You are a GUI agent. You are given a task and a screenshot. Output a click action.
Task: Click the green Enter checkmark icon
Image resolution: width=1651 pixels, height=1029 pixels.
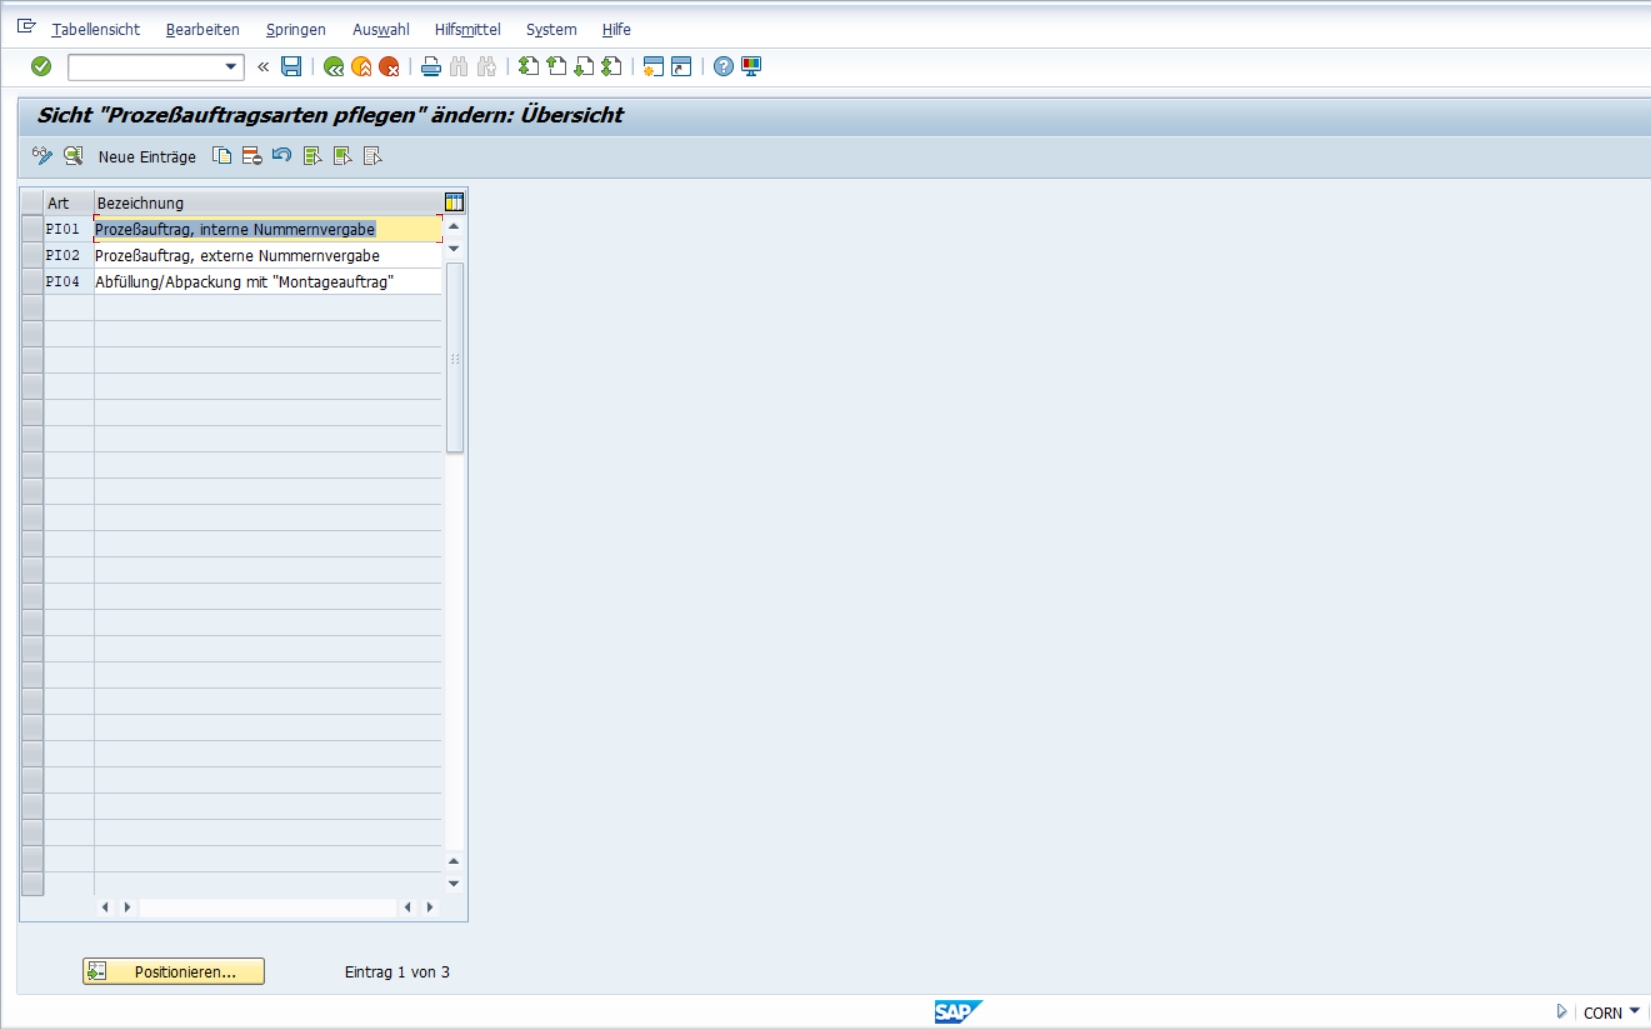point(41,66)
